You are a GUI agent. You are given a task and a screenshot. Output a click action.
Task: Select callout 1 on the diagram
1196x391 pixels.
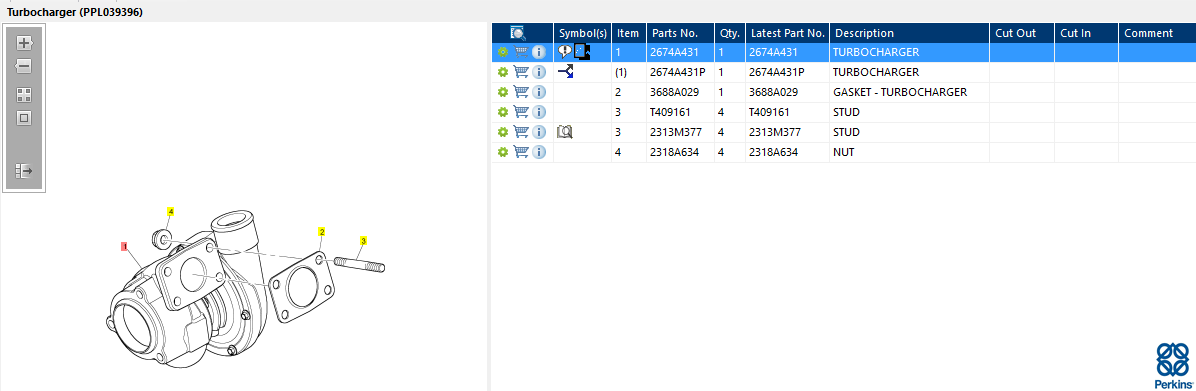click(x=124, y=246)
